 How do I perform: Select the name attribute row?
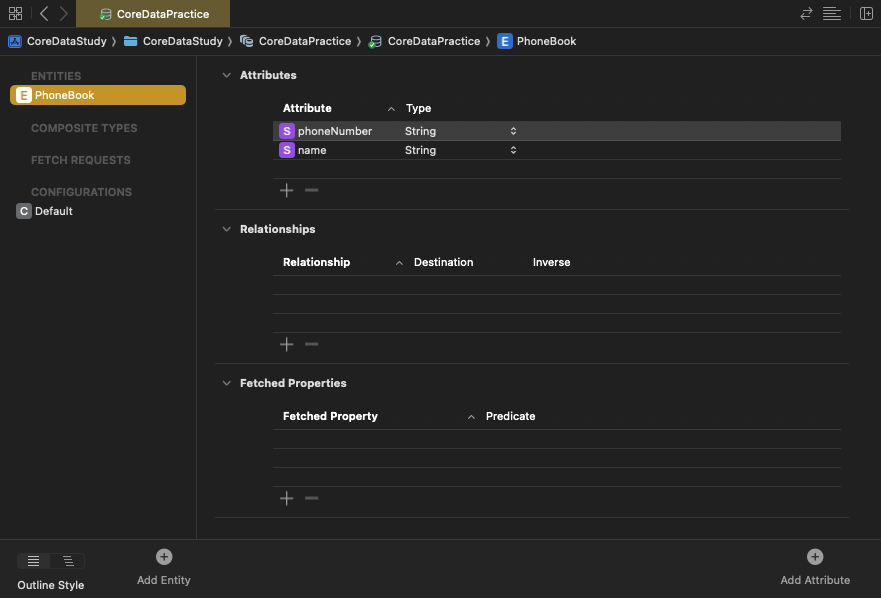tap(557, 150)
